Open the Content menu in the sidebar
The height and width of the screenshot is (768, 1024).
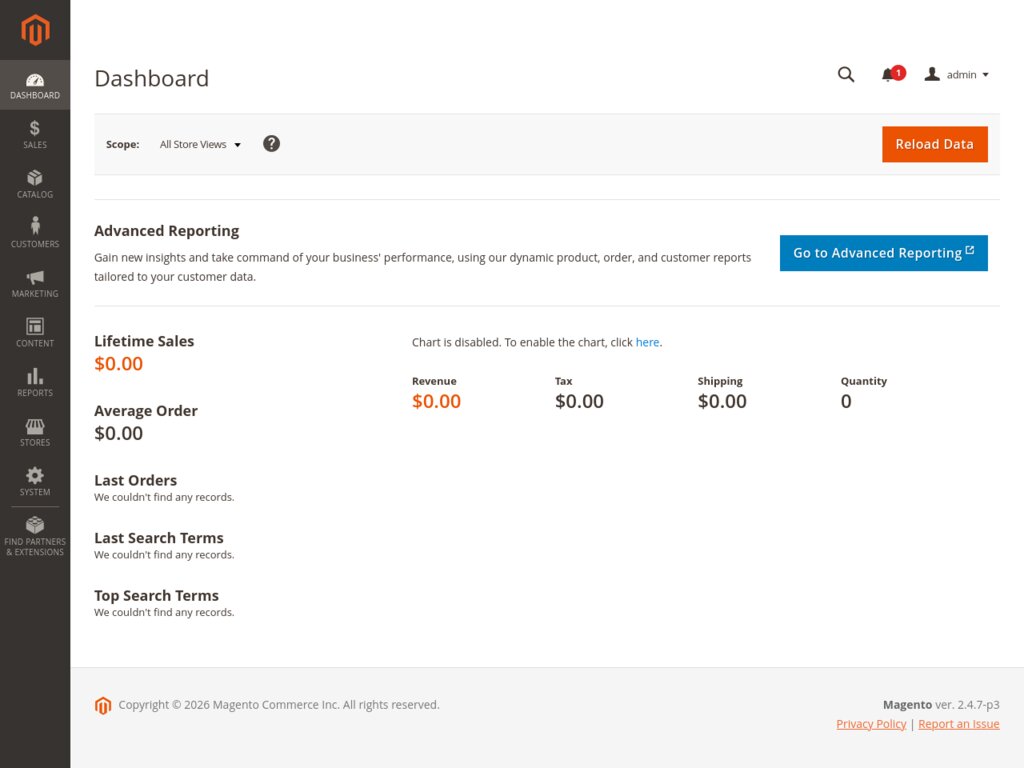35,333
